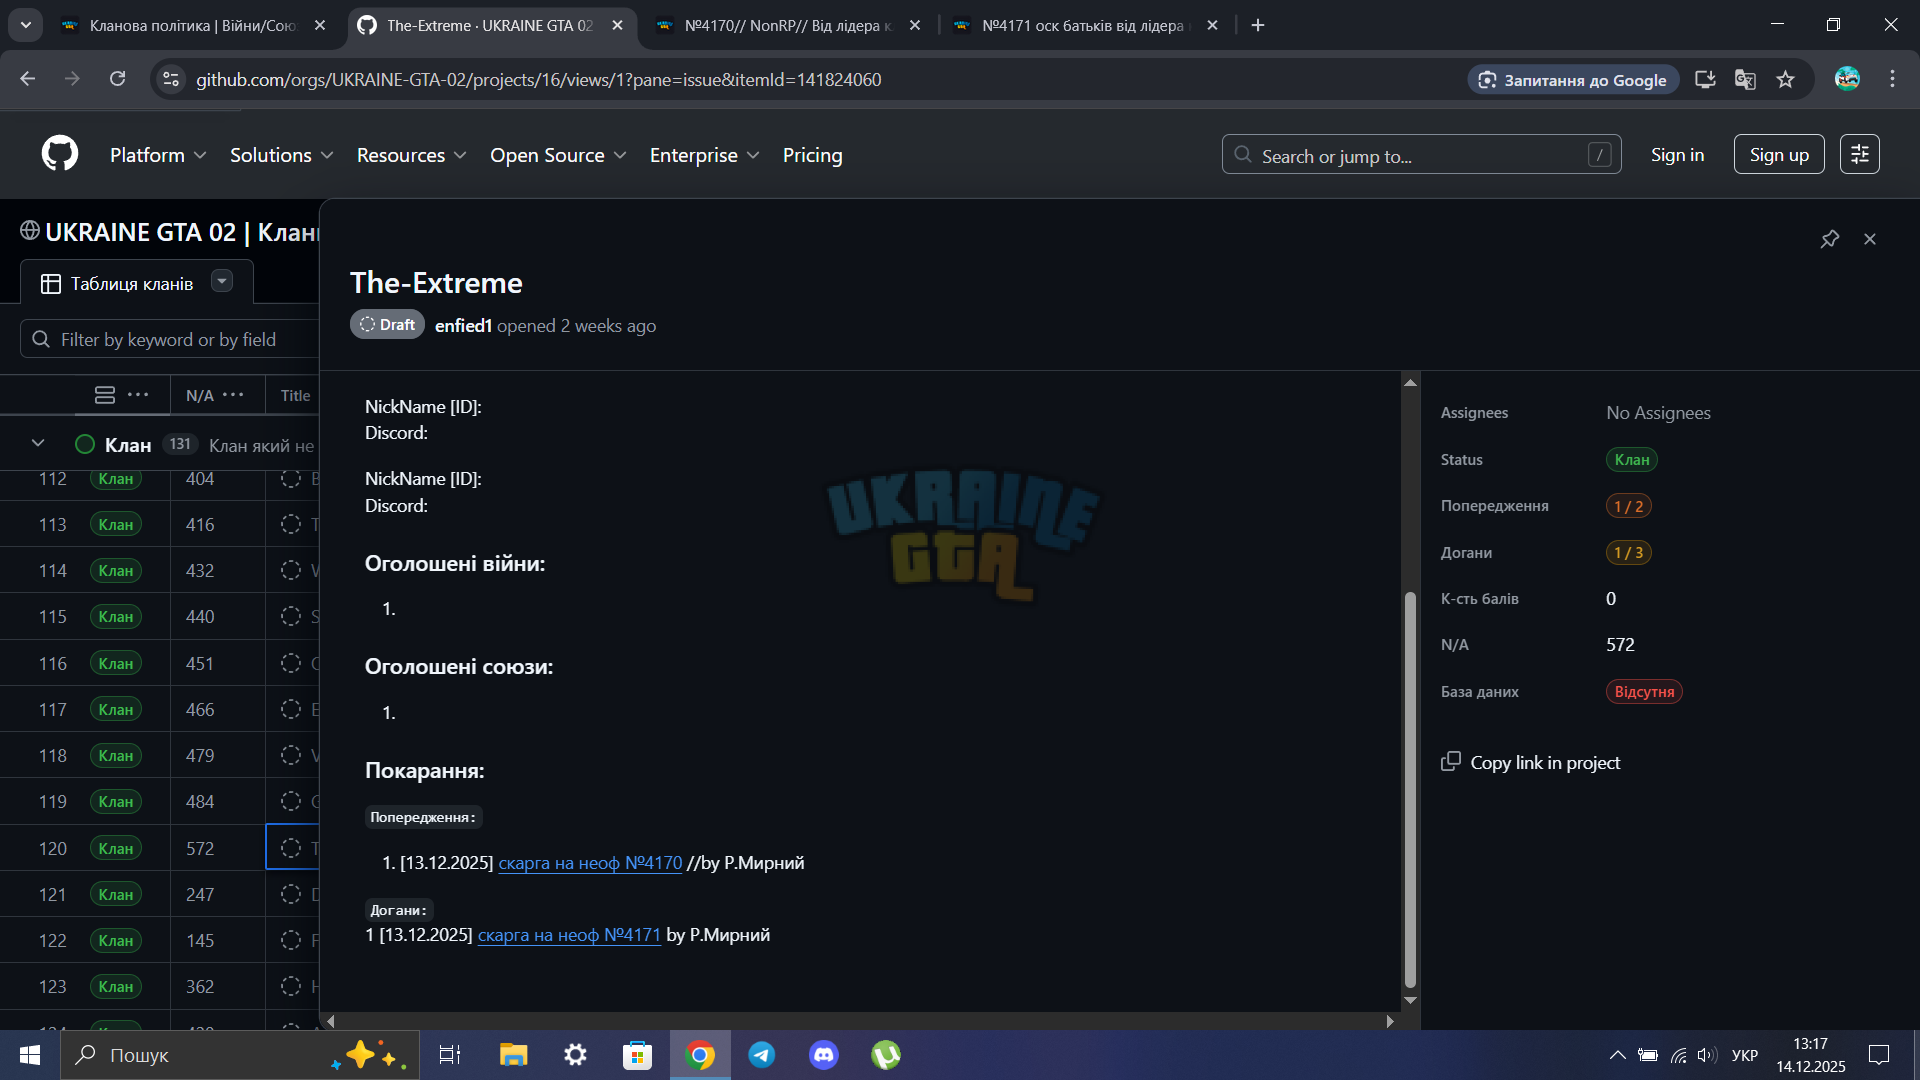The image size is (1920, 1080).
Task: Click author name enfied1
Action: 463,325
